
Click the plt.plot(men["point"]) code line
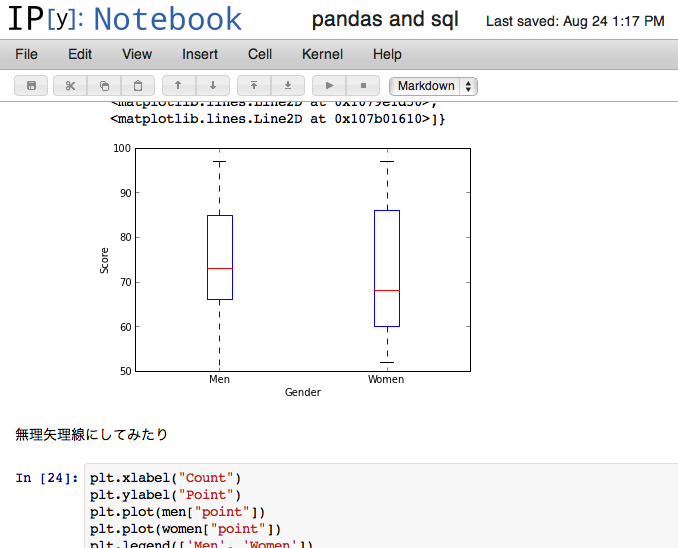click(x=177, y=512)
